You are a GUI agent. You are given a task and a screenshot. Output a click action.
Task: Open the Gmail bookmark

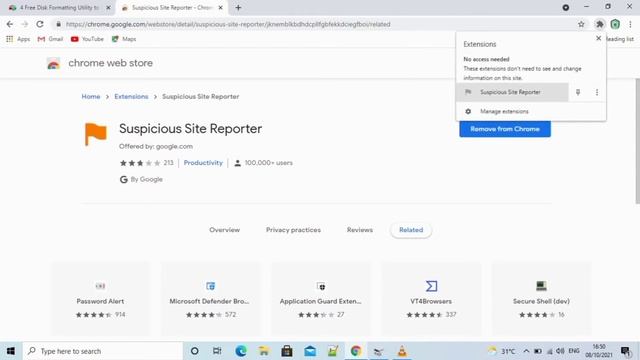point(50,39)
